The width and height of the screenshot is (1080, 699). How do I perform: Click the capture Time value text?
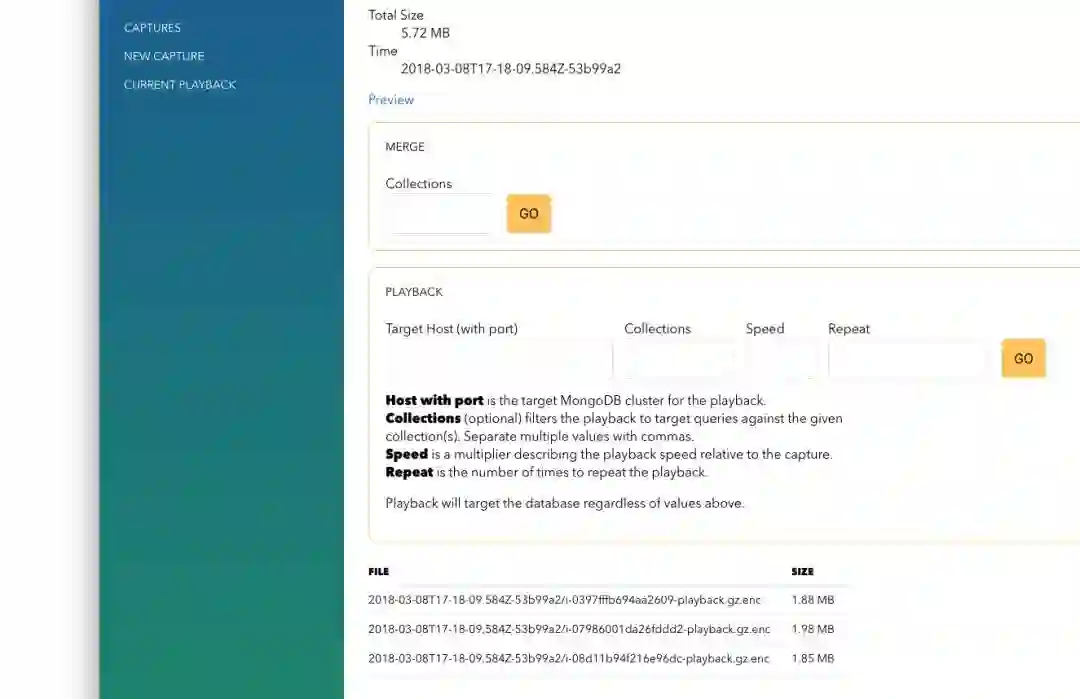coord(511,69)
